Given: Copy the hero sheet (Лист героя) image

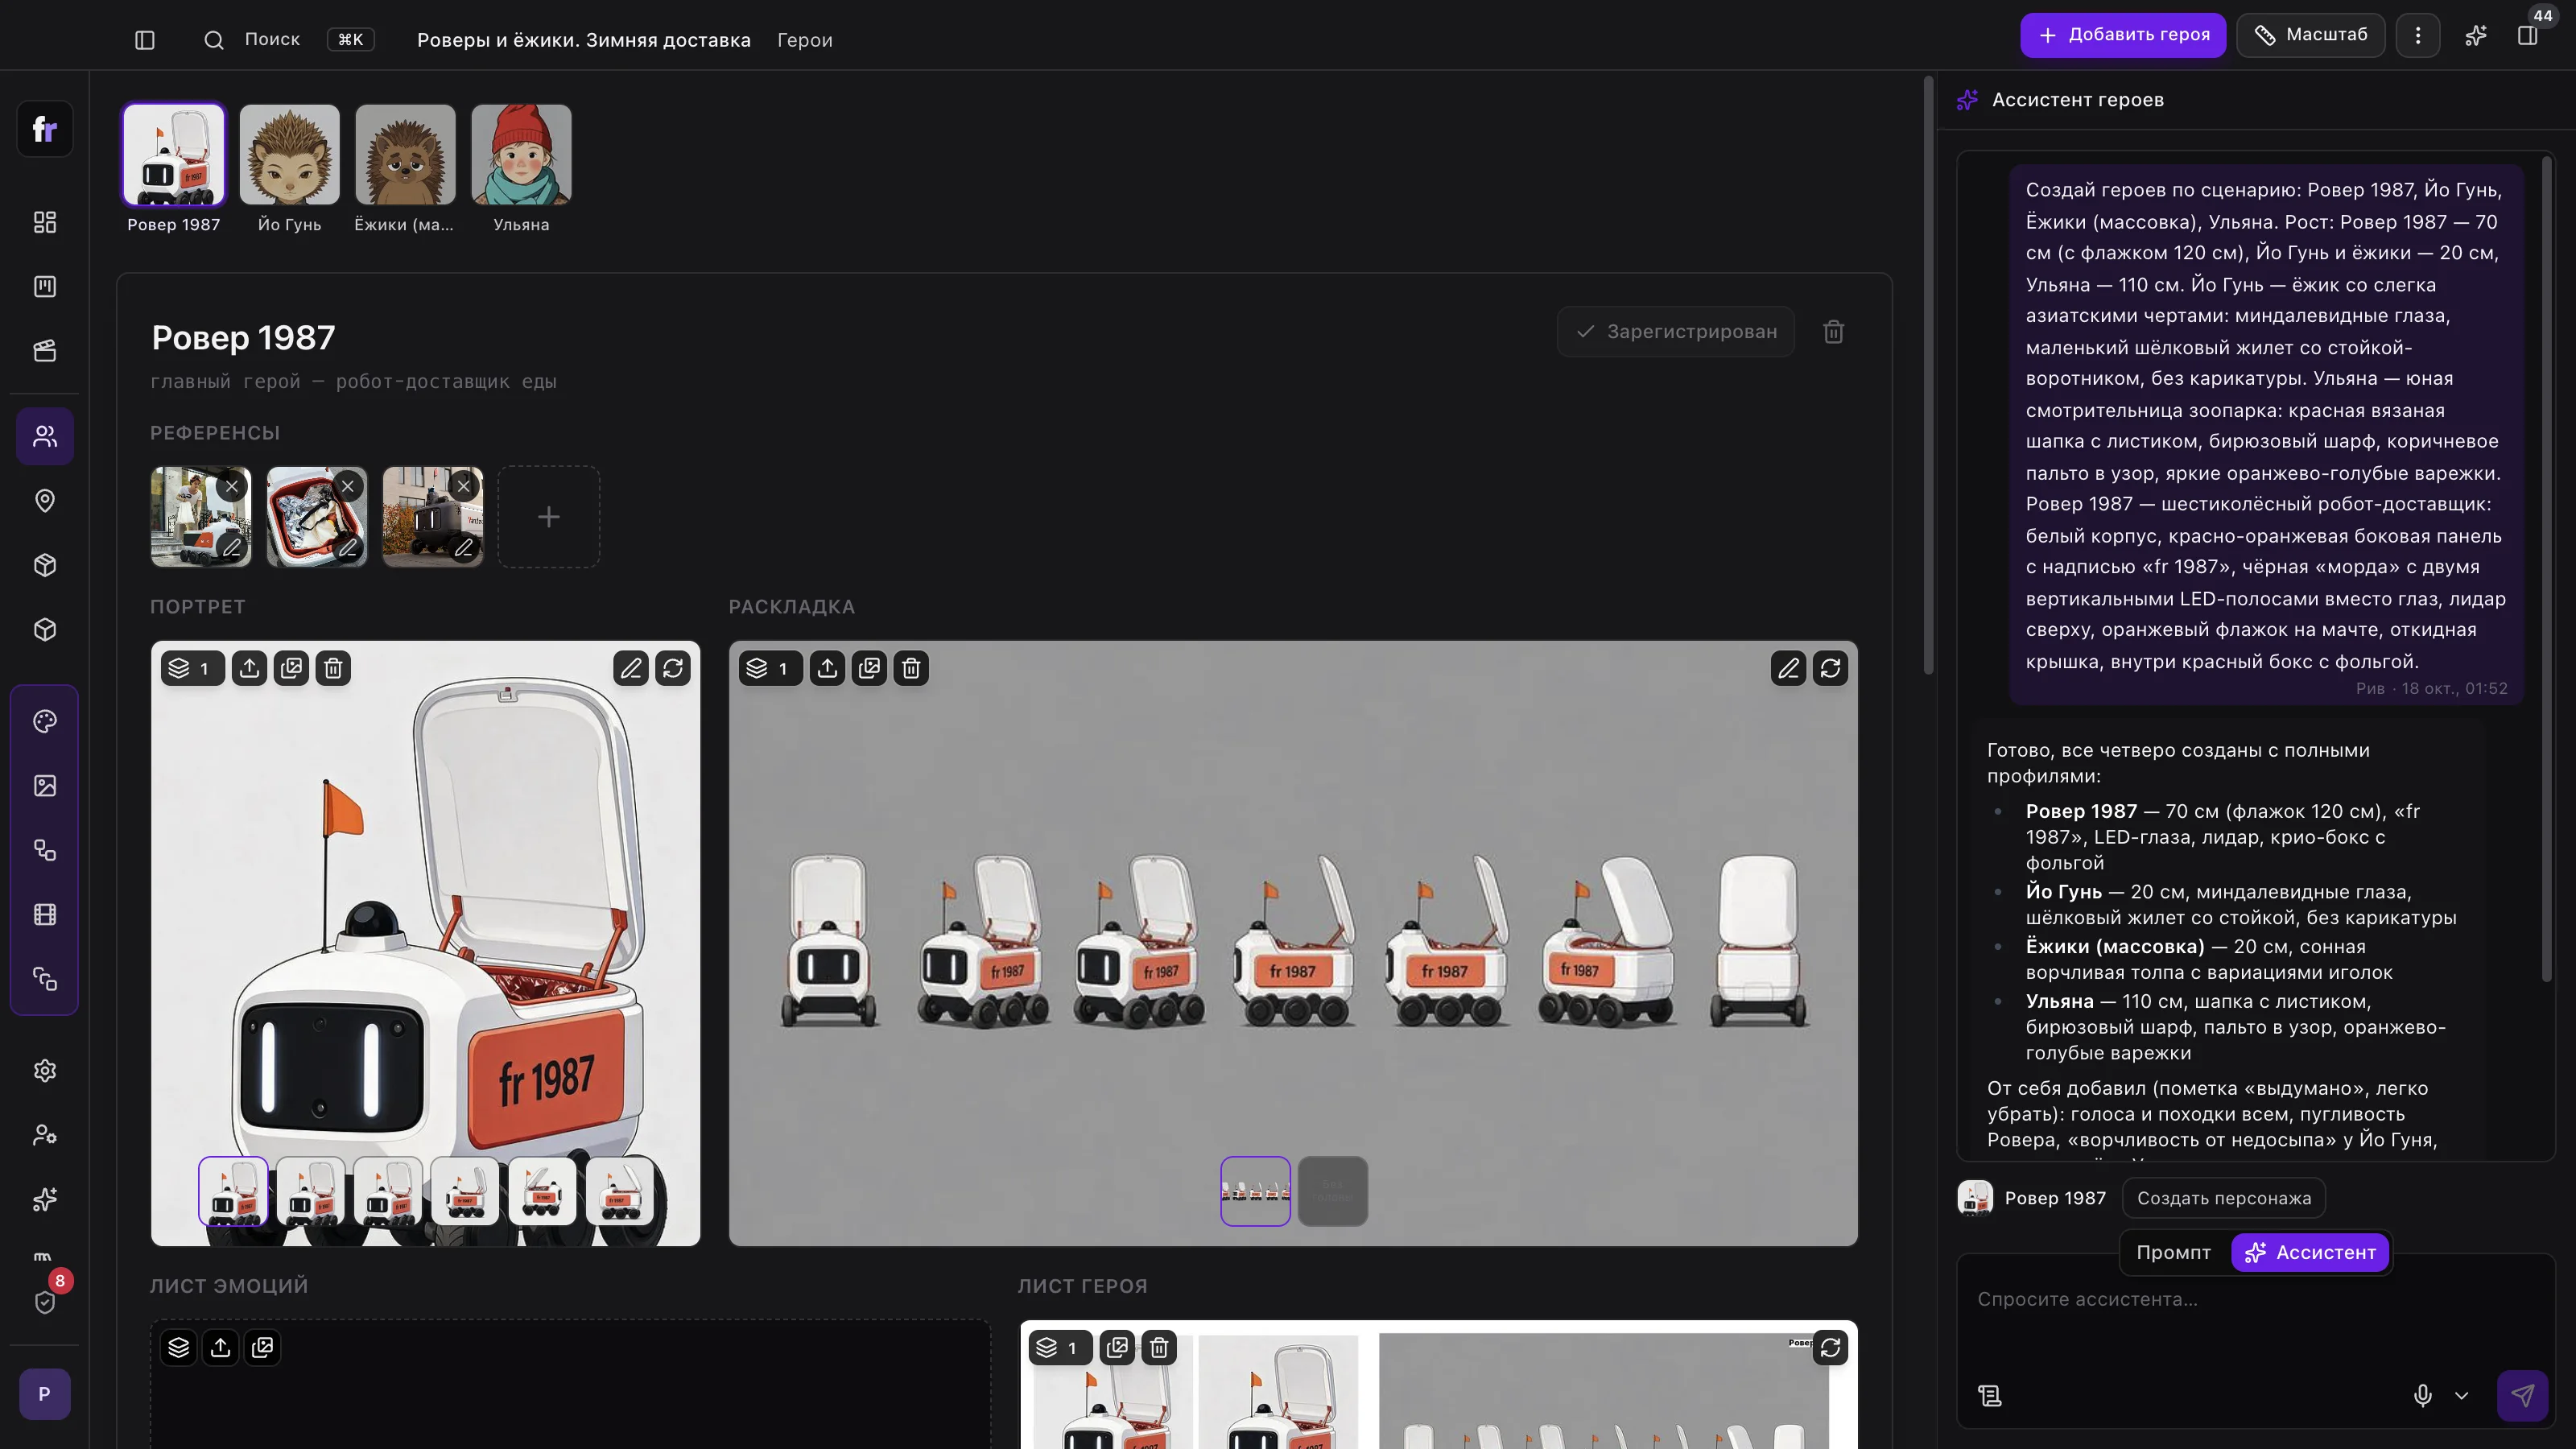Looking at the screenshot, I should pos(1117,1347).
